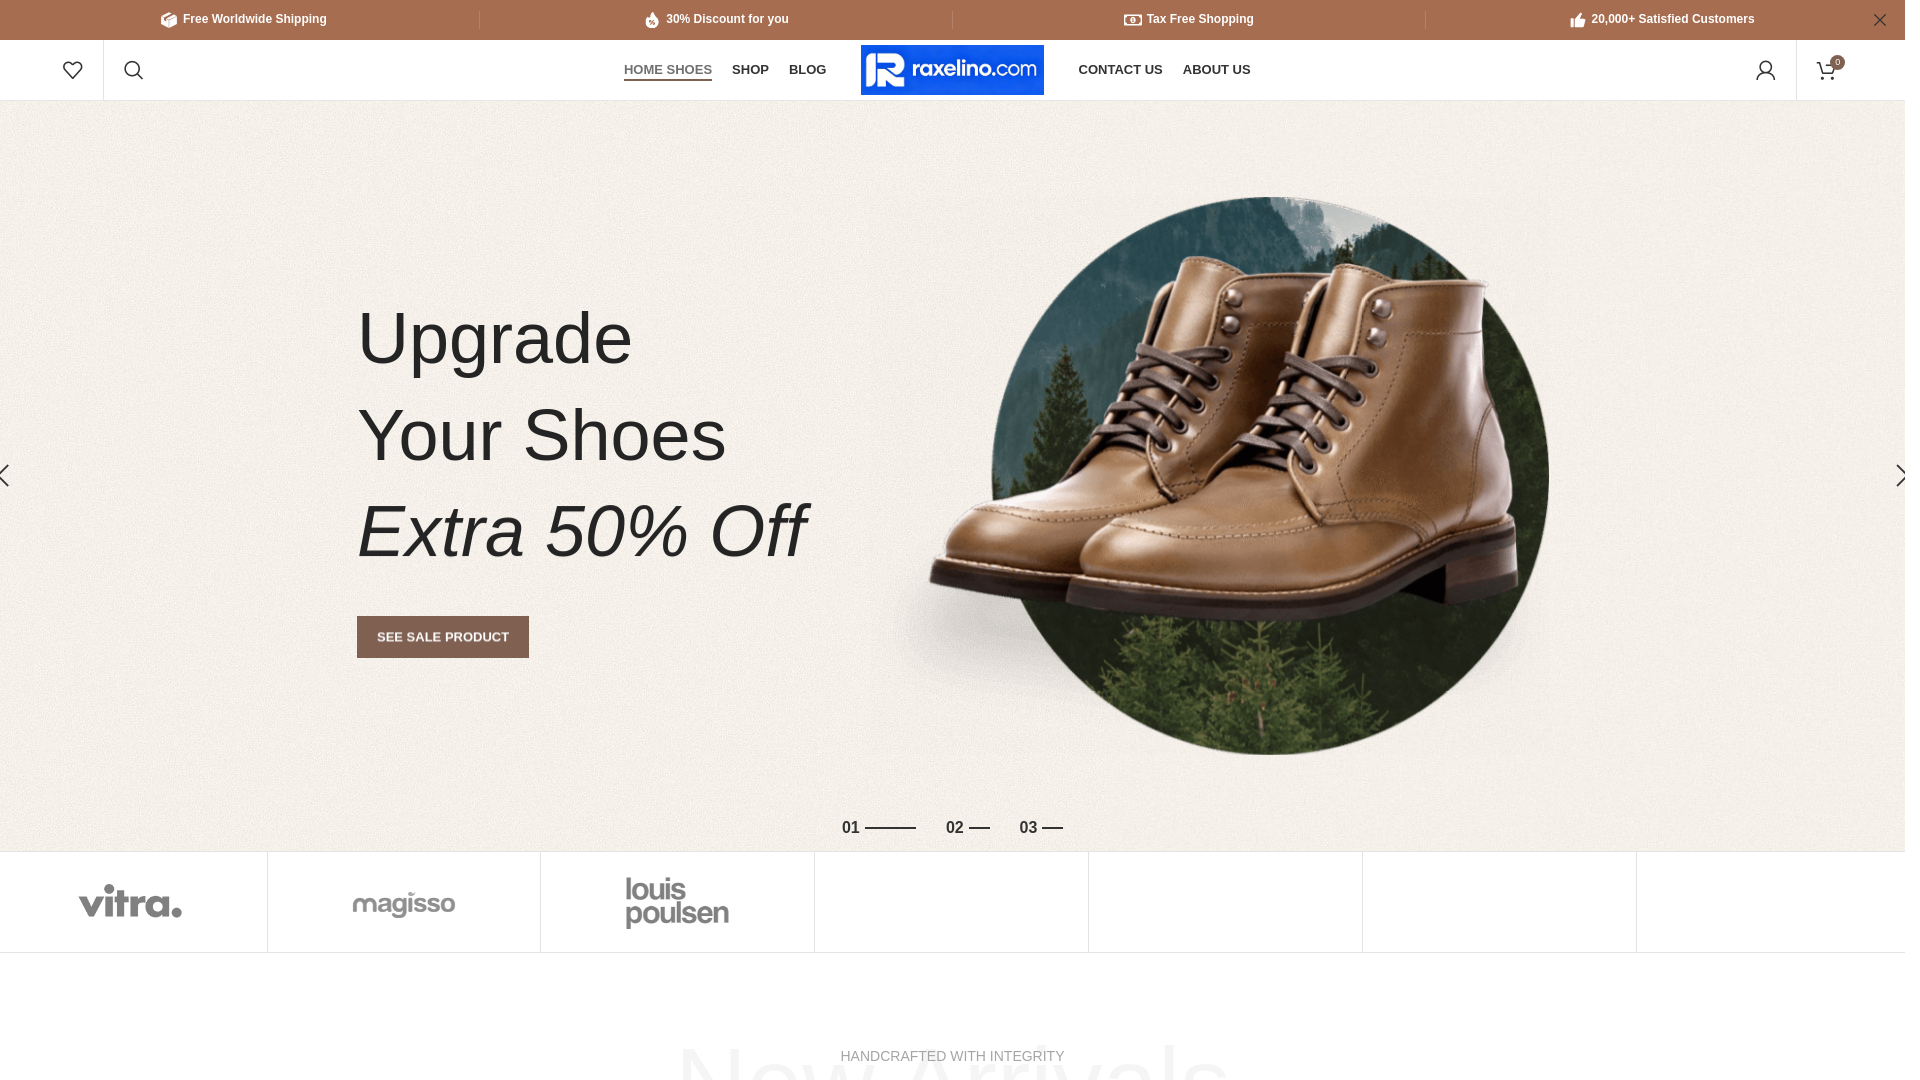Open the Contact Us menu item
This screenshot has height=1080, width=1920.
tap(1120, 70)
